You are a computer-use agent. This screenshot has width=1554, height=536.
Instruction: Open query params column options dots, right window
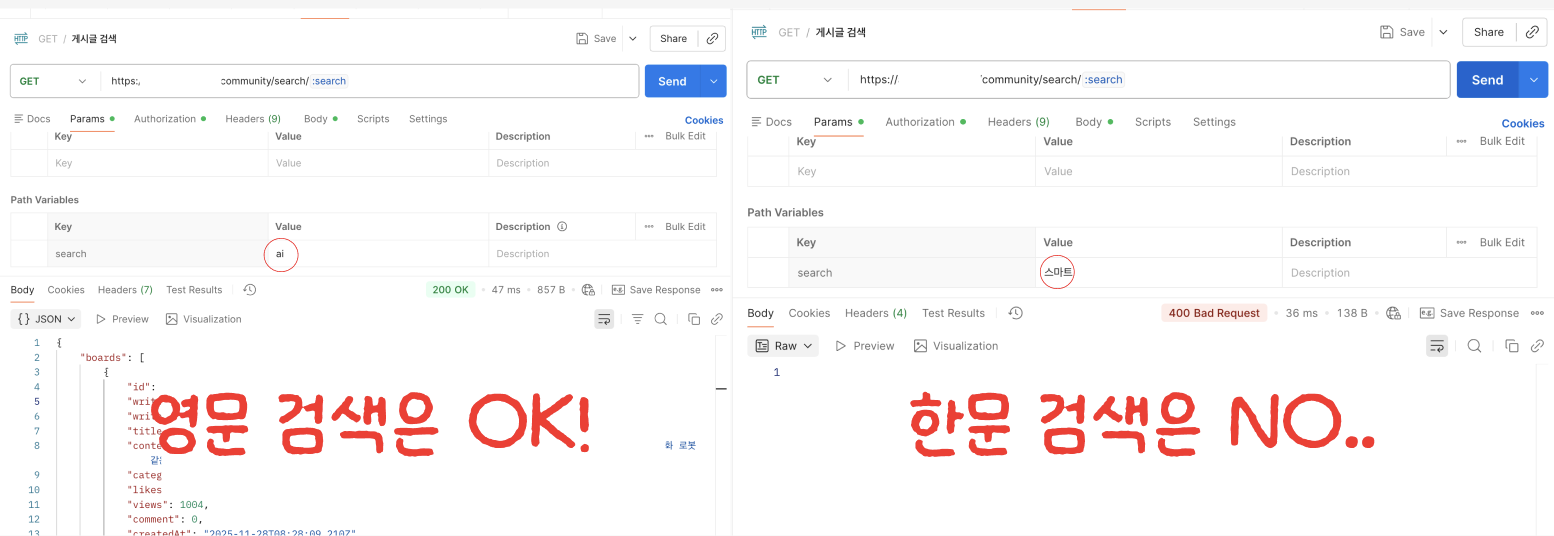(x=1461, y=141)
